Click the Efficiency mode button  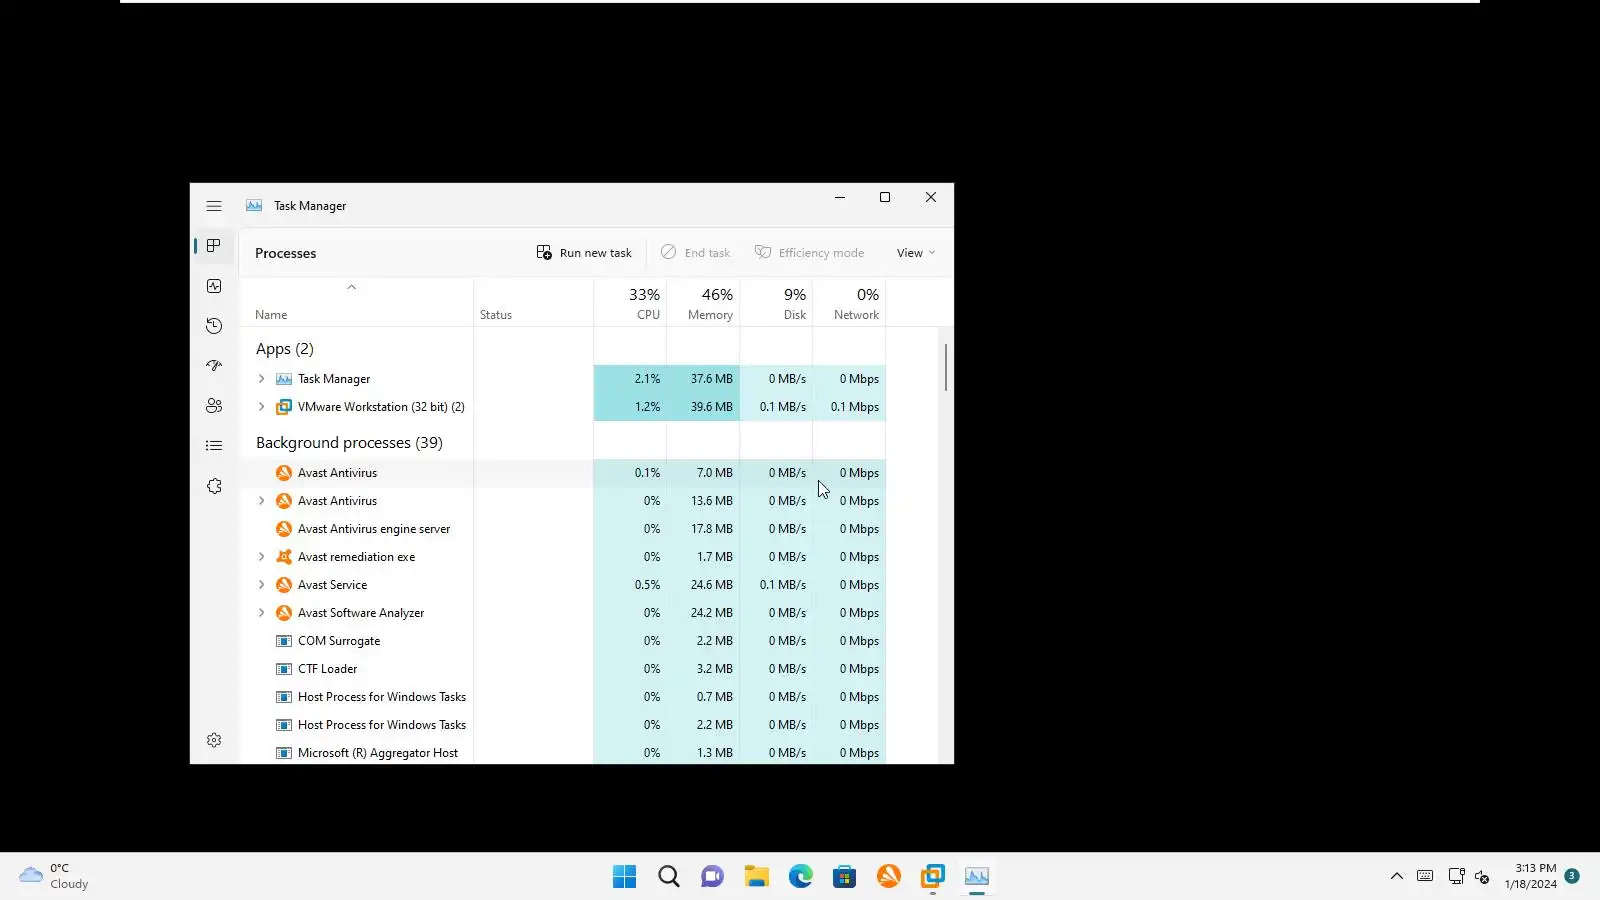tap(809, 253)
